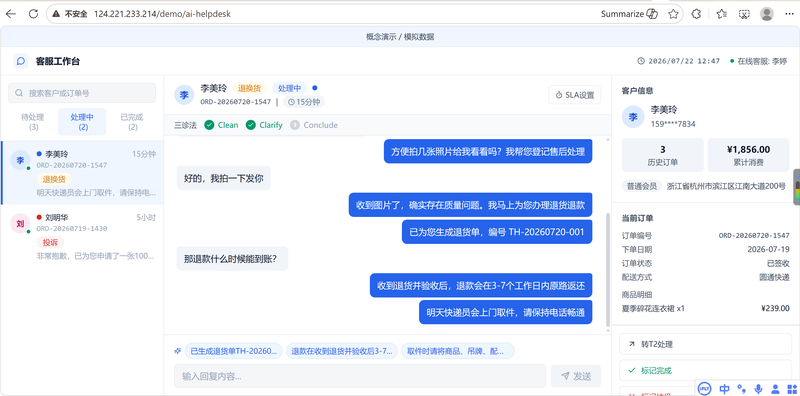
Task: Insert suggestion 已生成退货单TH-20260...
Action: point(234,351)
